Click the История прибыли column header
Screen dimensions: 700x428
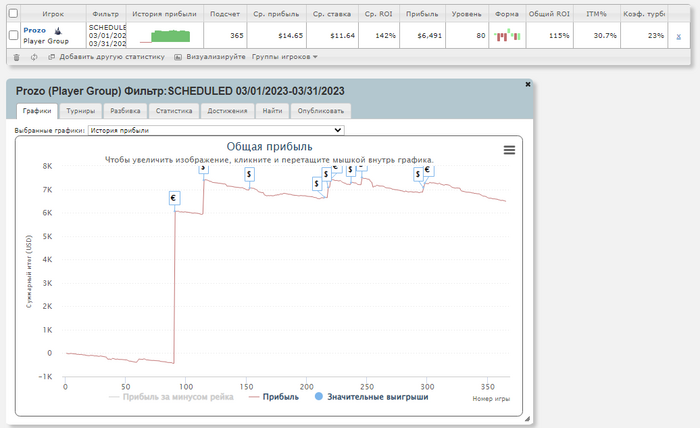pyautogui.click(x=164, y=14)
